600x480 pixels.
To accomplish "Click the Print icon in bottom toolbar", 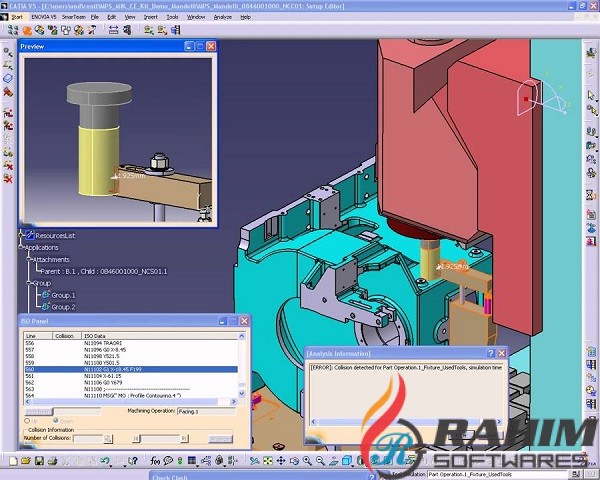I will tap(52, 460).
